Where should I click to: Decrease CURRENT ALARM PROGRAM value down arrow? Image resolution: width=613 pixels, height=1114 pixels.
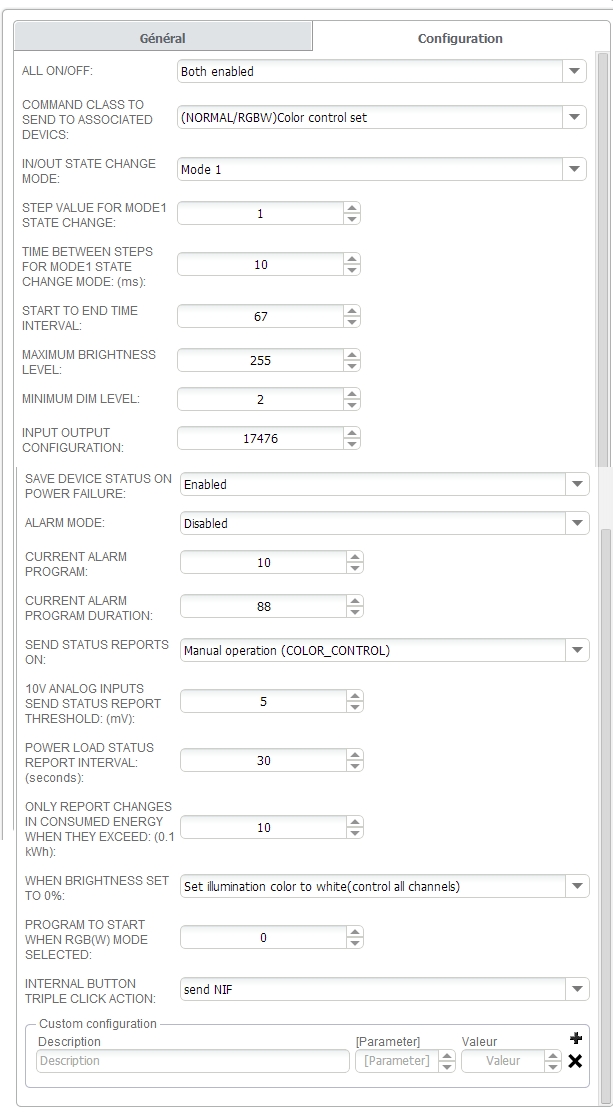[355, 568]
